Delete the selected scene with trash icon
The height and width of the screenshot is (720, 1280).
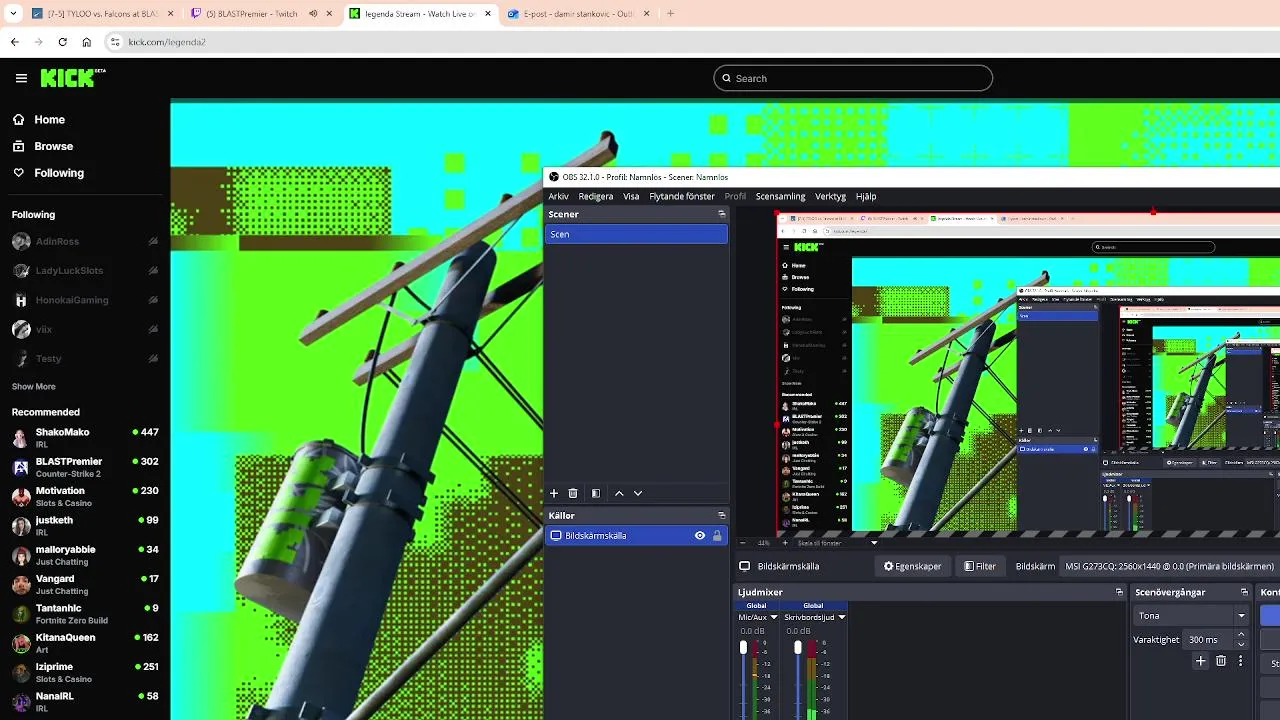click(x=573, y=493)
